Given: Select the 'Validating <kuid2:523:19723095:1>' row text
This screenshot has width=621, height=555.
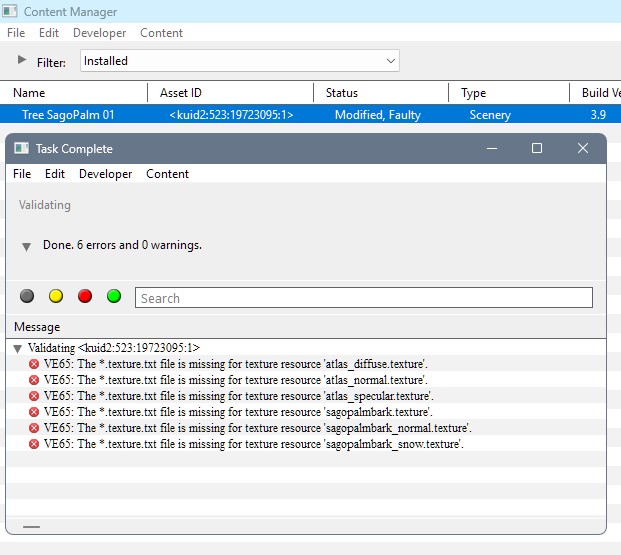Looking at the screenshot, I should tap(114, 348).
